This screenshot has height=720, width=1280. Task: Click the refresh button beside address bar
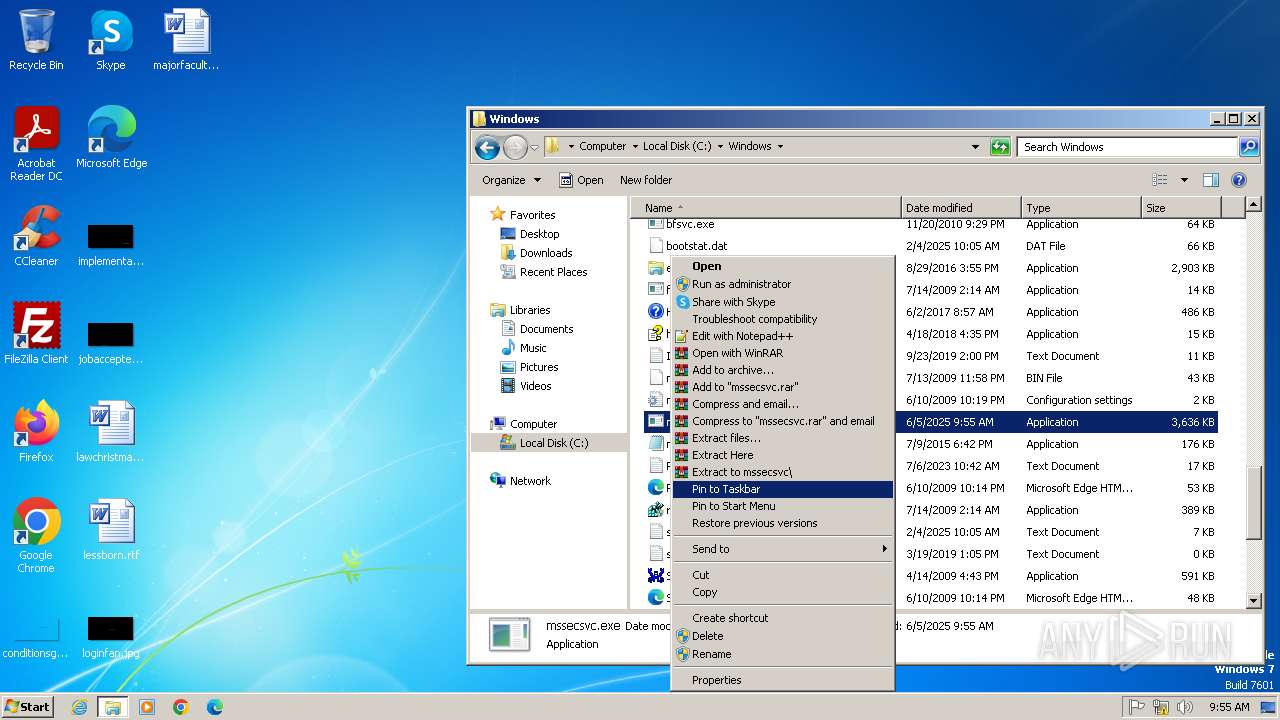point(1000,147)
